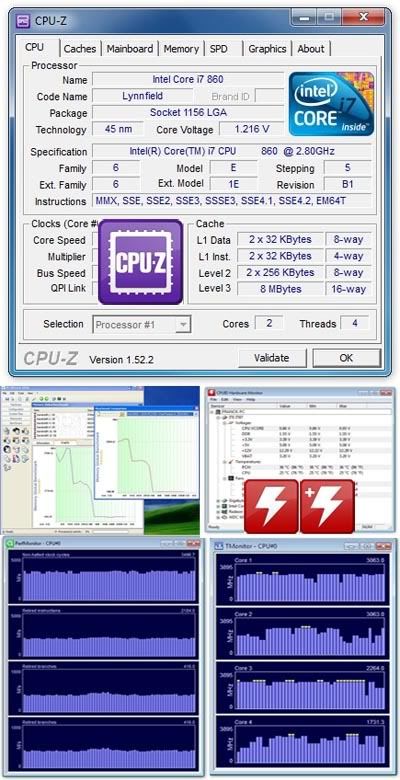Click the Instructions list field
Screen dimensions: 400x780
pos(232,201)
